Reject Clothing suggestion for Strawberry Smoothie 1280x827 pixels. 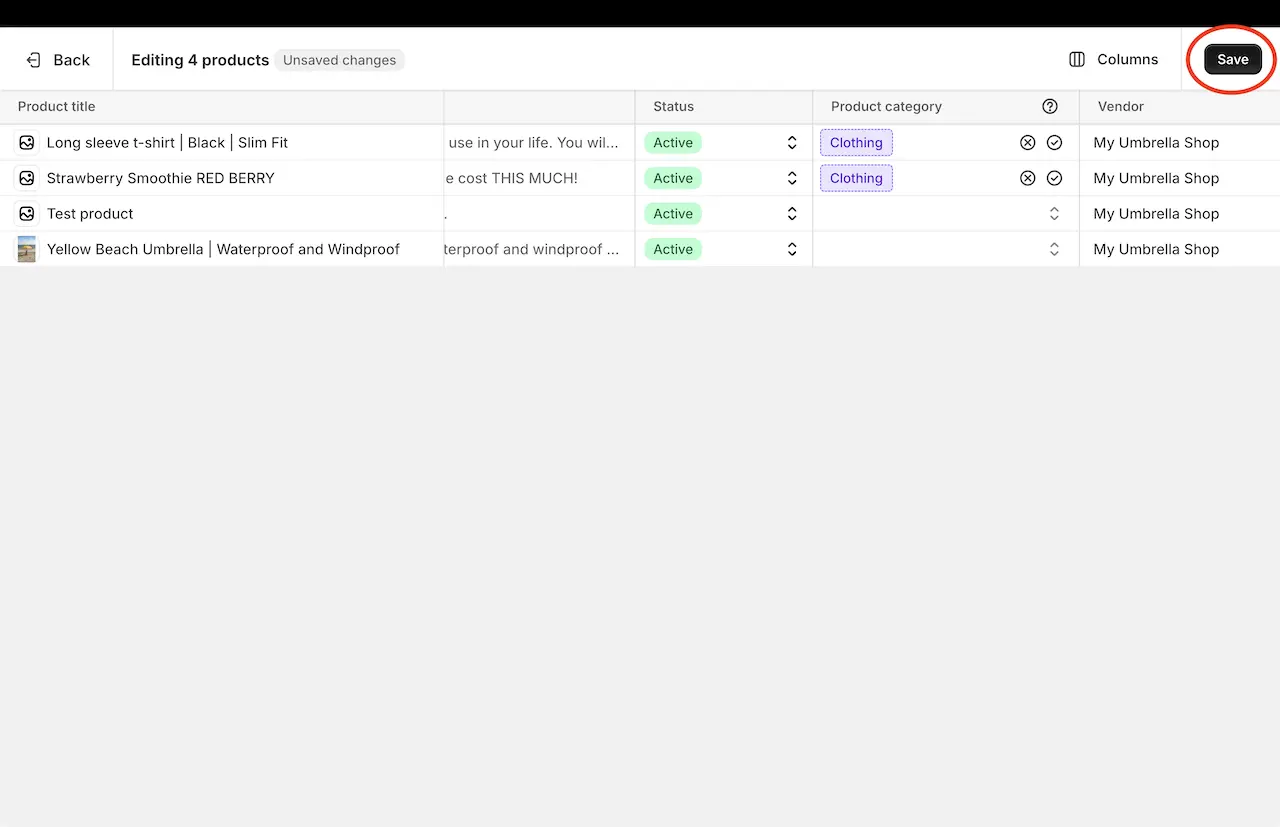click(1027, 178)
